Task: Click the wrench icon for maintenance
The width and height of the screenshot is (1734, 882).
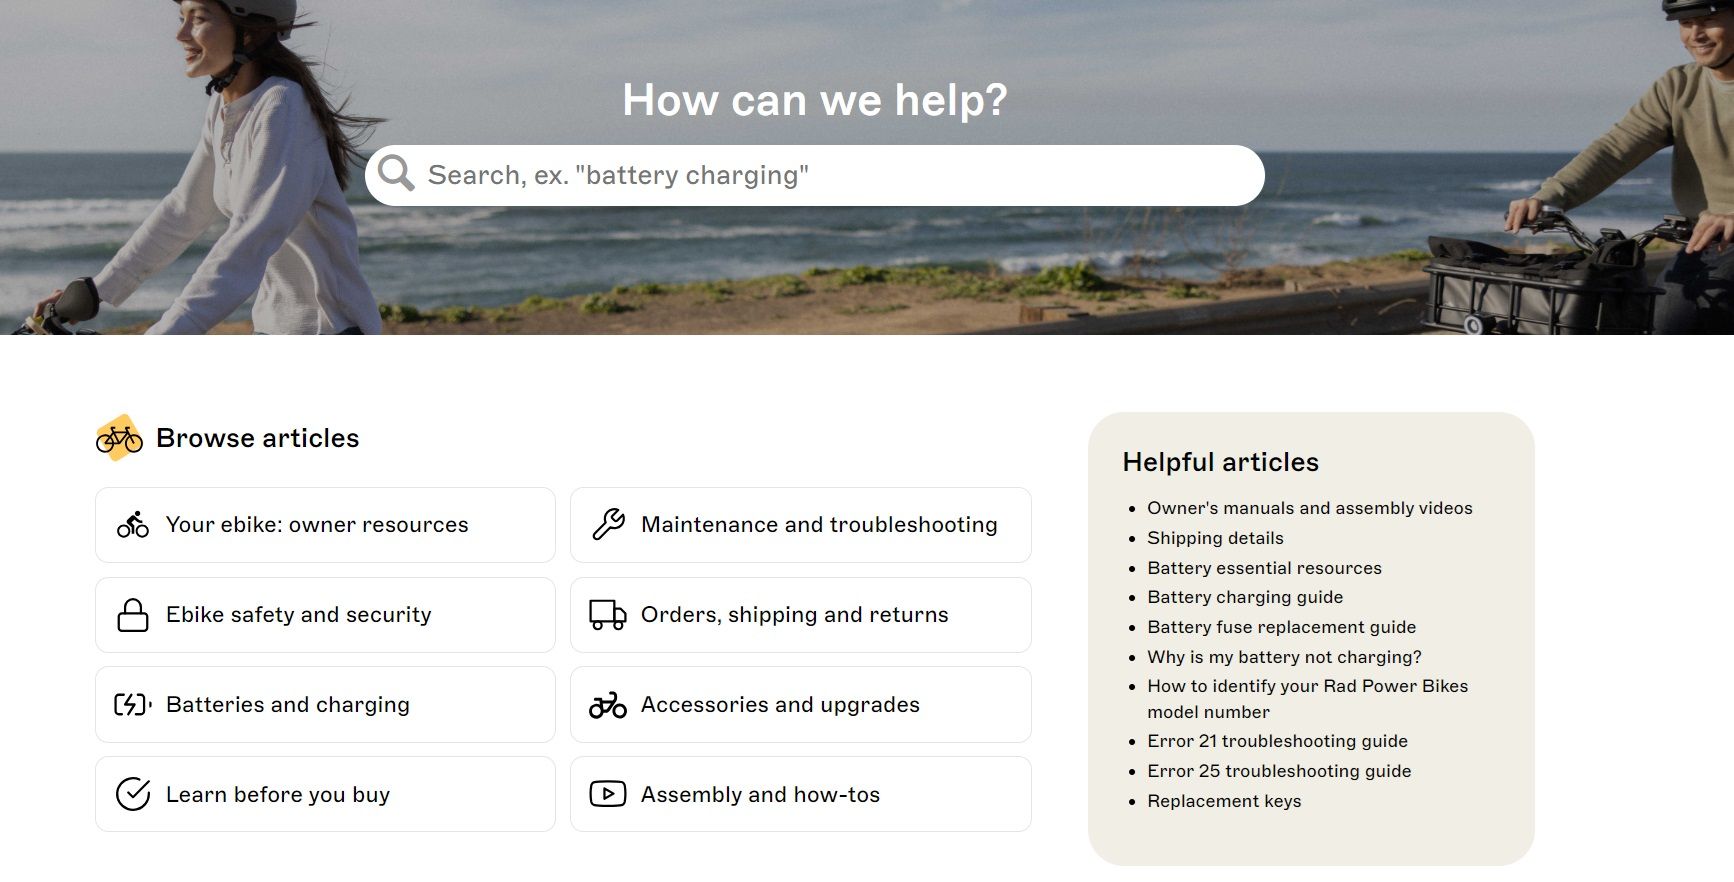Action: (608, 525)
